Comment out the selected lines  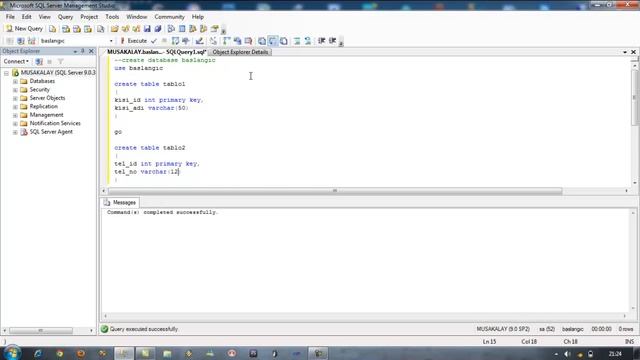click(297, 41)
